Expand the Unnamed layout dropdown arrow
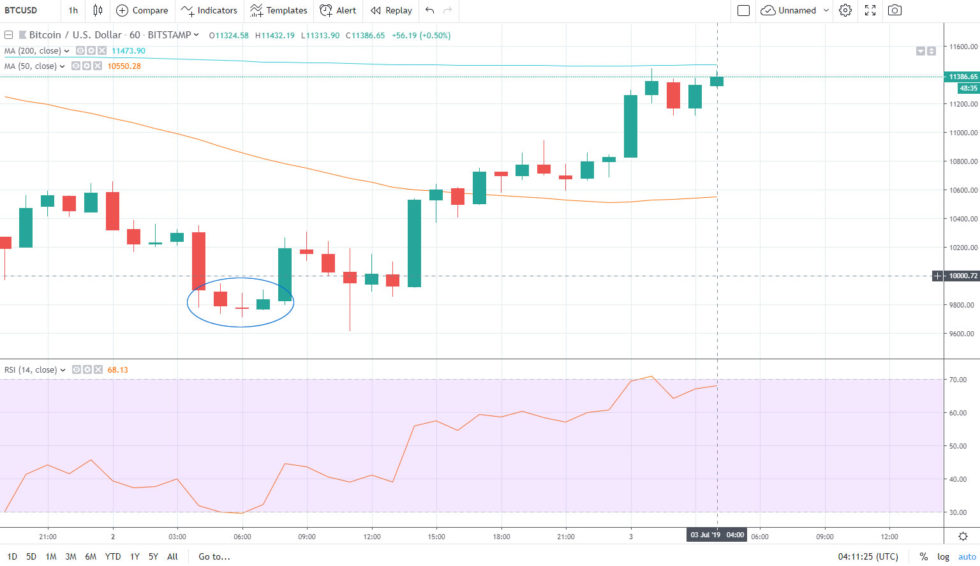Screen dimensions: 980x566 click(826, 11)
